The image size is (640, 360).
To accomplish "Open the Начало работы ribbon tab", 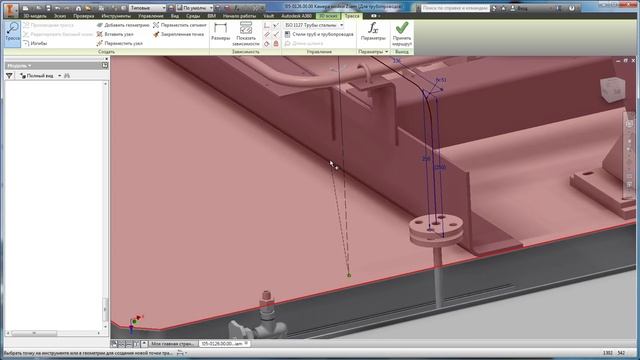I will coord(239,16).
